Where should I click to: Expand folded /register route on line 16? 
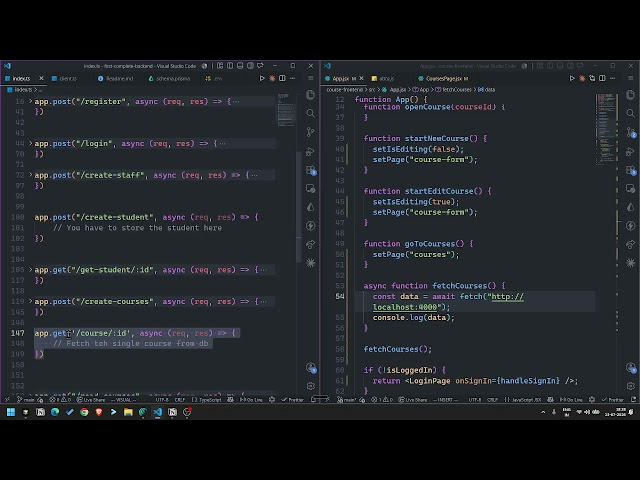[31, 101]
